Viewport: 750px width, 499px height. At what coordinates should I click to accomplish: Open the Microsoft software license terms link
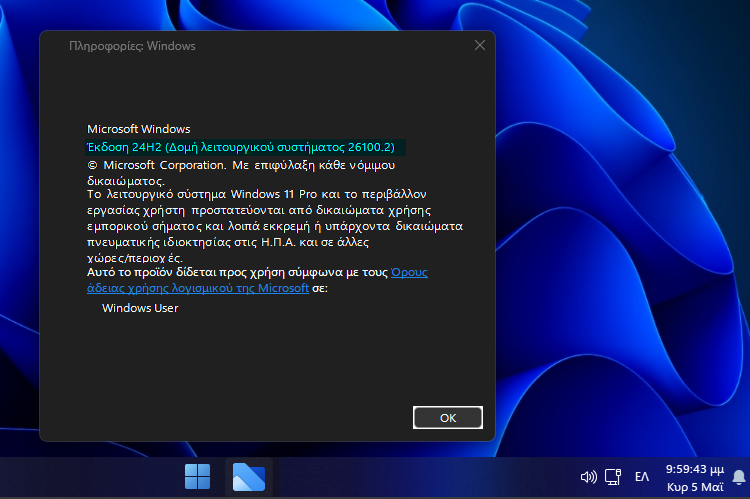(x=198, y=288)
